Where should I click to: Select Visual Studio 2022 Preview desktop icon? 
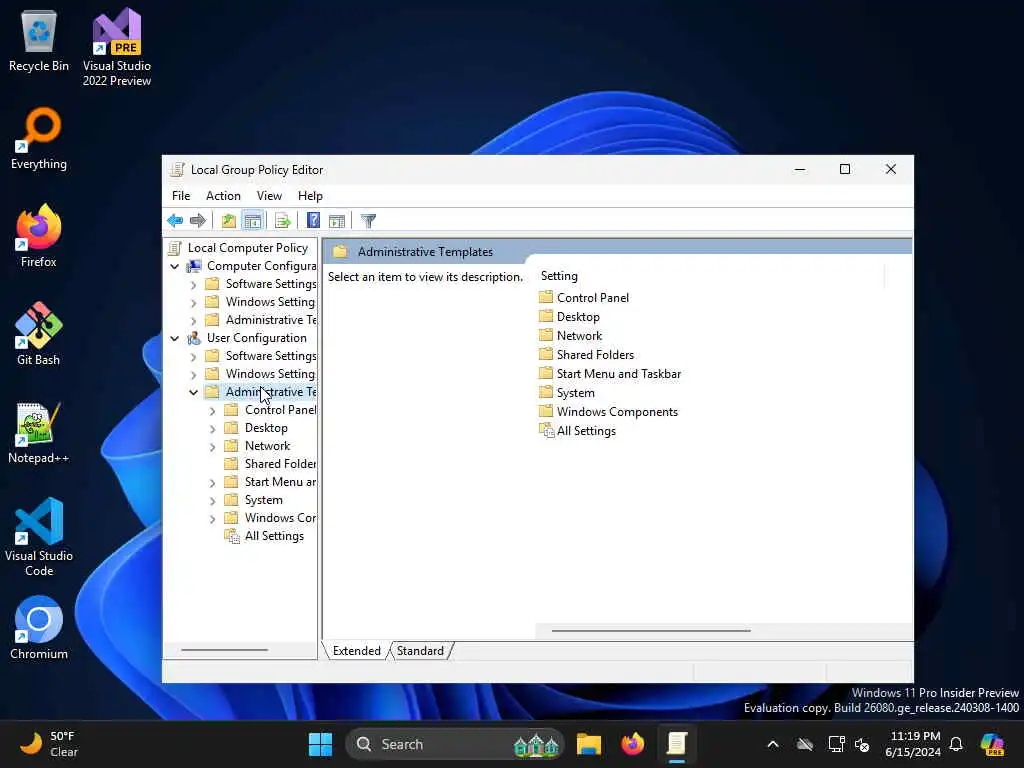click(x=117, y=47)
